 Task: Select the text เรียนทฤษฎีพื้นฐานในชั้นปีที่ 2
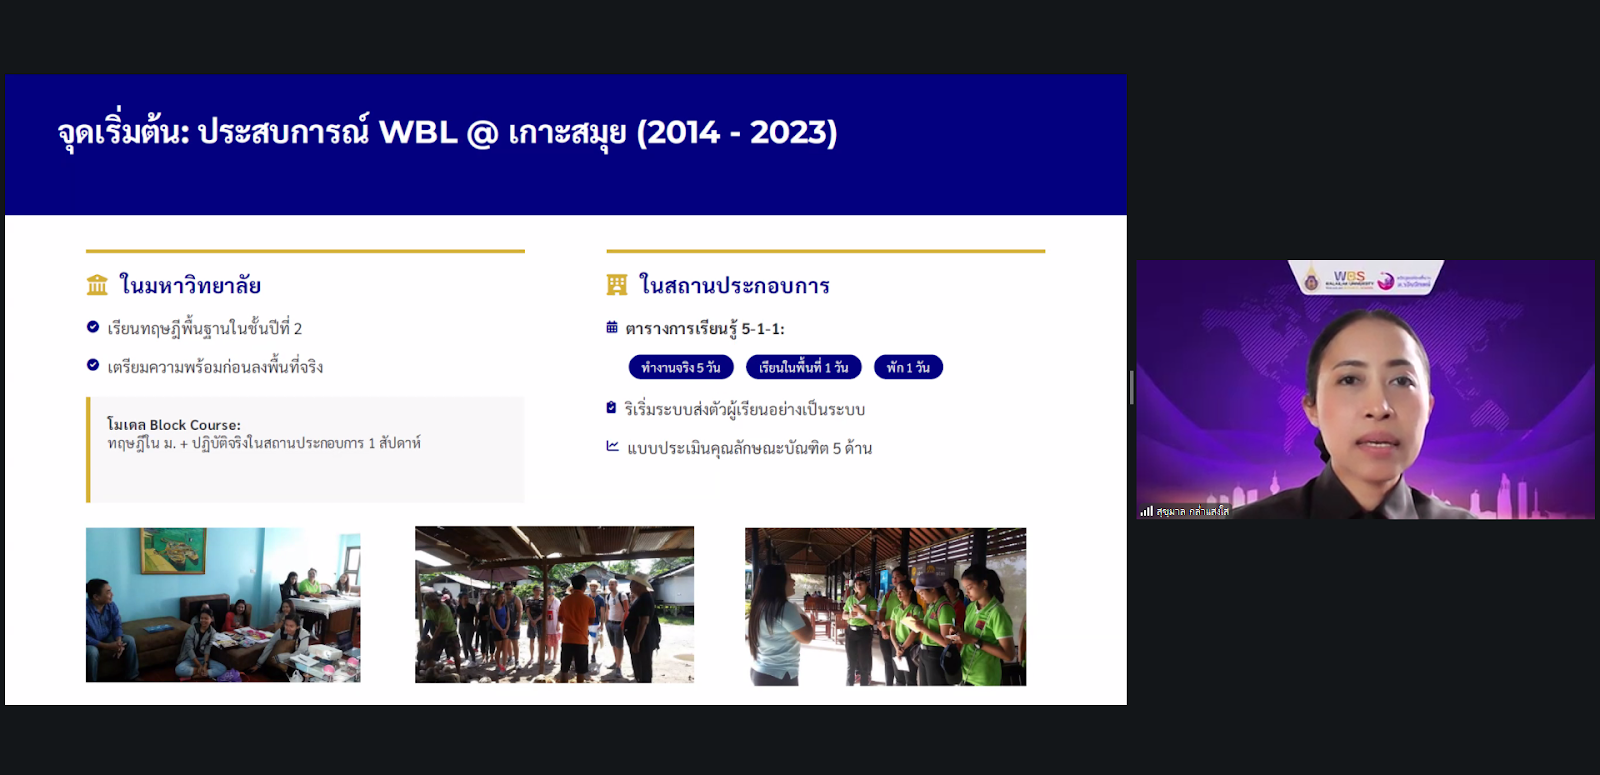point(205,328)
